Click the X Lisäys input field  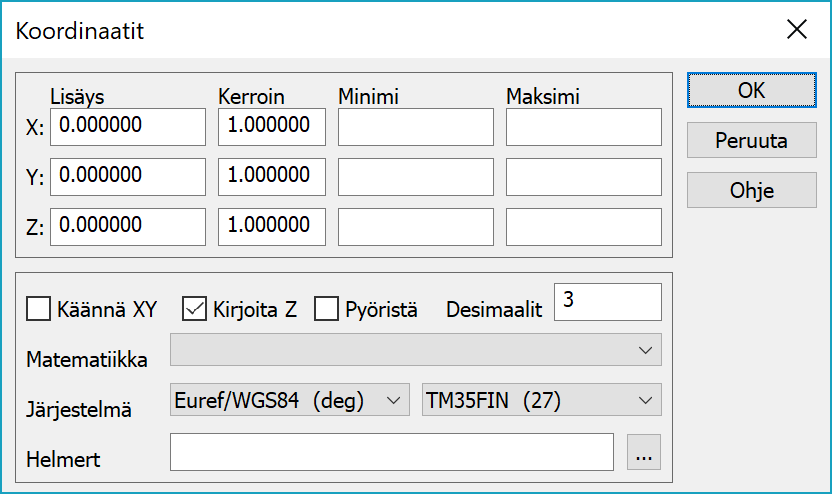128,127
